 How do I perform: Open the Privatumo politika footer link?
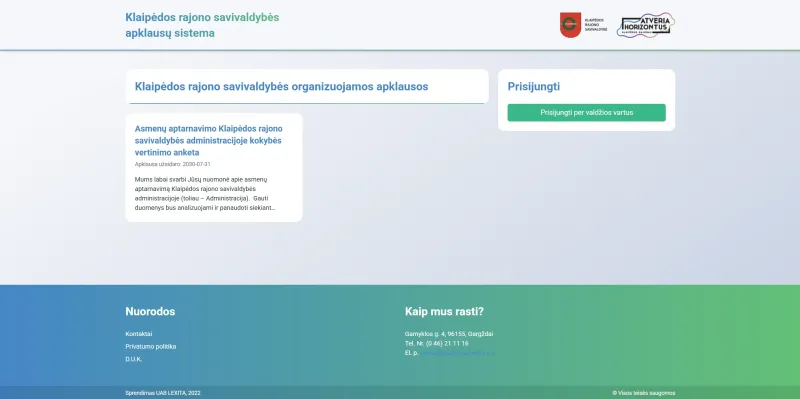pos(151,346)
